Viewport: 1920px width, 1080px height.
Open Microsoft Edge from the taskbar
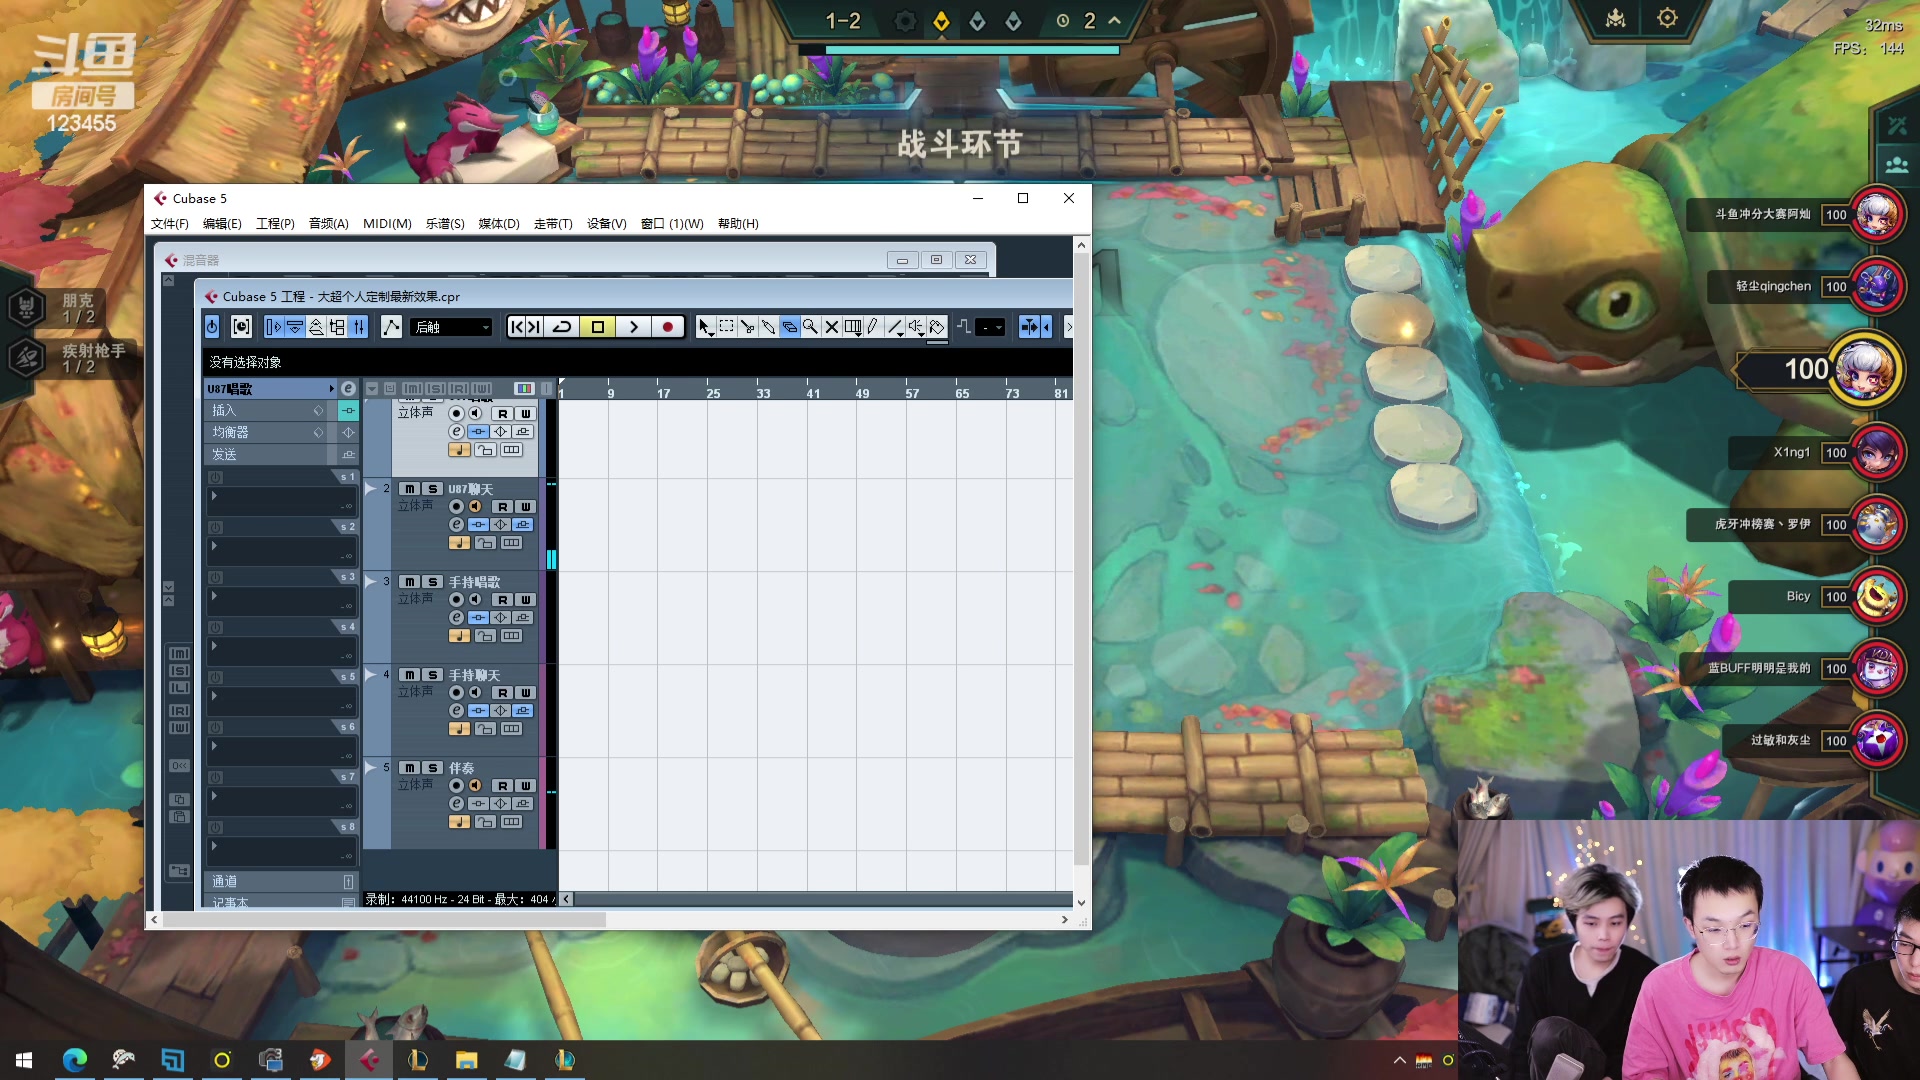coord(75,1060)
